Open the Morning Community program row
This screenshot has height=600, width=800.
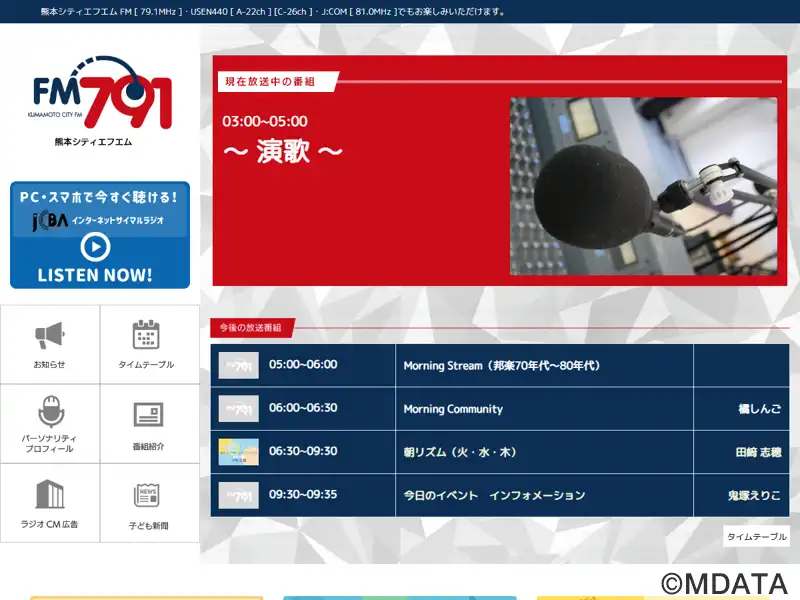tap(499, 409)
